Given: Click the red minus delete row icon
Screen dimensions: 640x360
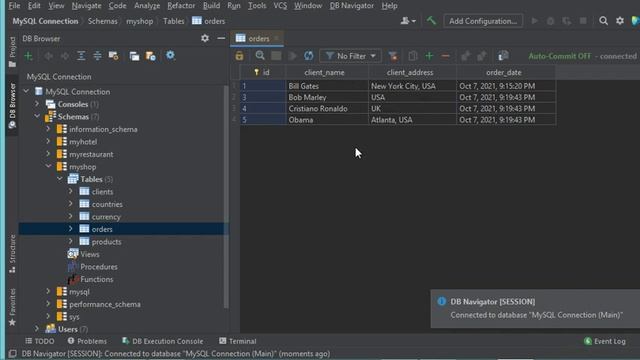Looking at the screenshot, I should [x=445, y=56].
